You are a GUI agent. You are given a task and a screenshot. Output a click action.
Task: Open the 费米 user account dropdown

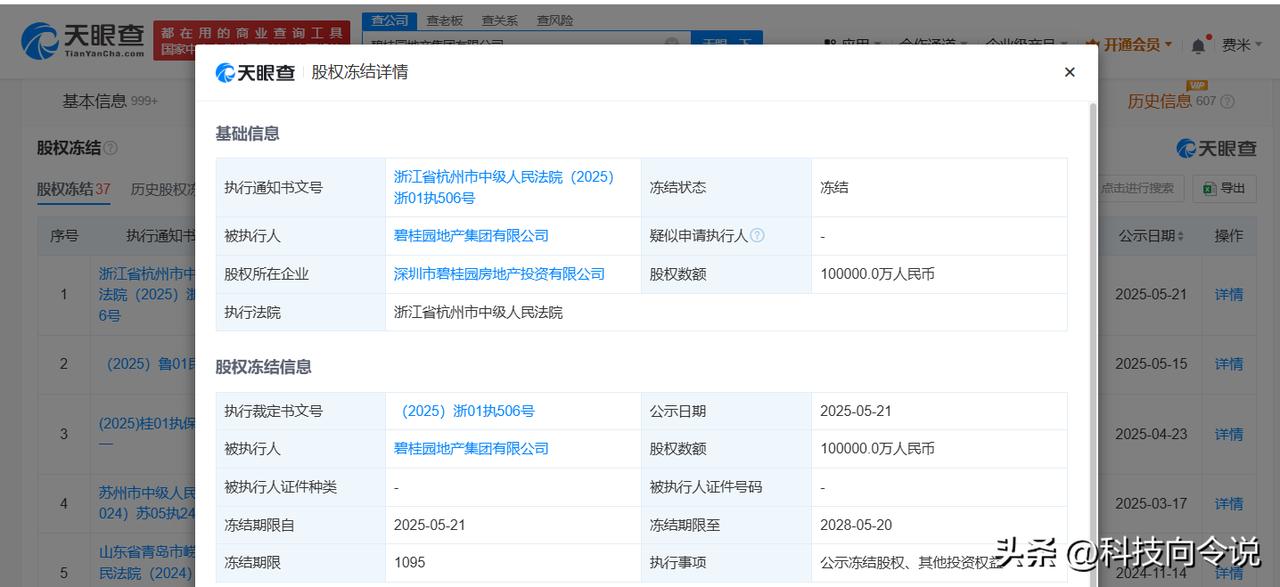[x=1240, y=45]
